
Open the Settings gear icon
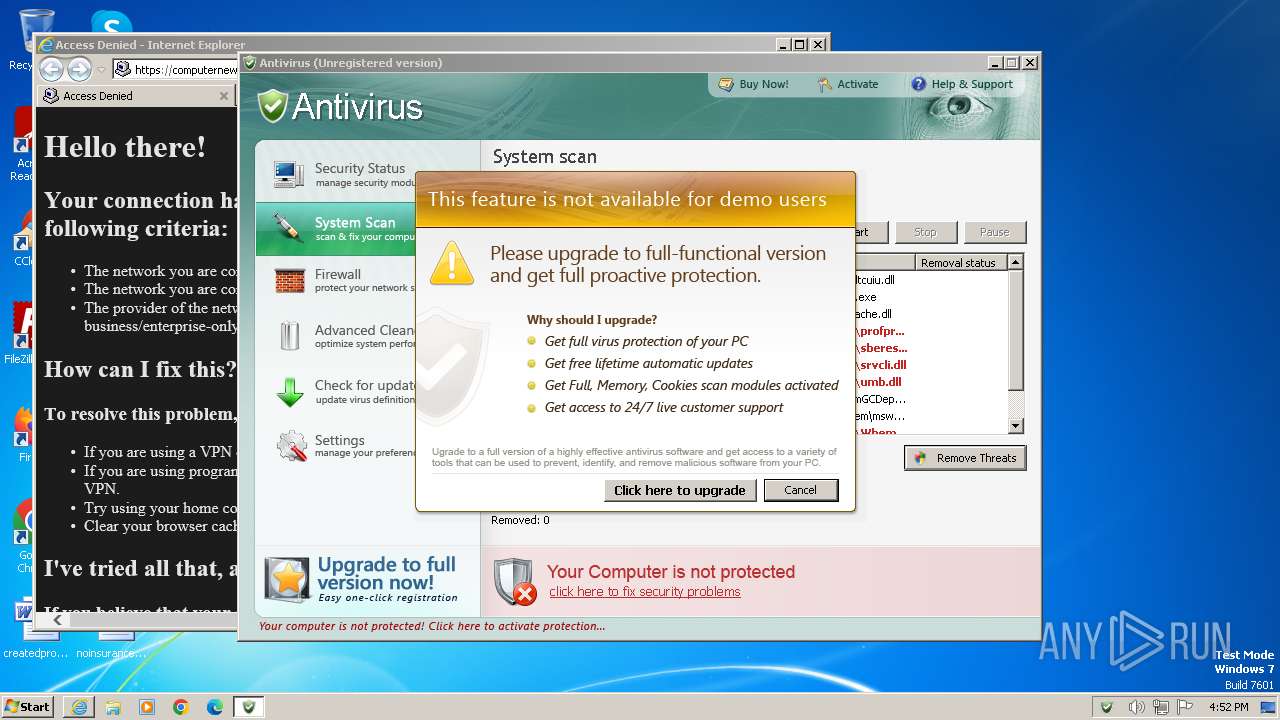point(291,446)
